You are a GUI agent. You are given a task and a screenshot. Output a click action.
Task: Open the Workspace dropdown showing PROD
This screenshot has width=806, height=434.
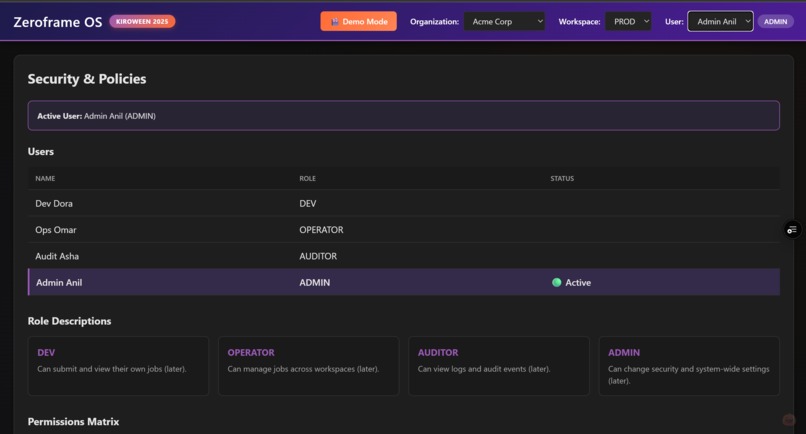[x=628, y=22]
